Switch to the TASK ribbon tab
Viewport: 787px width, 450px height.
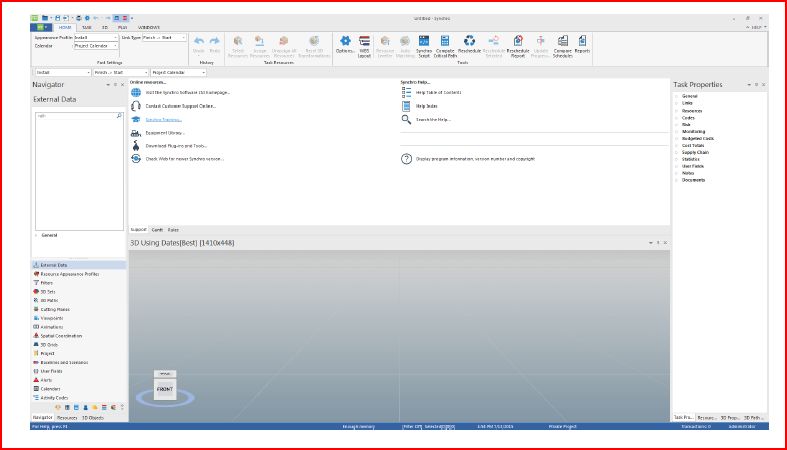pos(87,27)
